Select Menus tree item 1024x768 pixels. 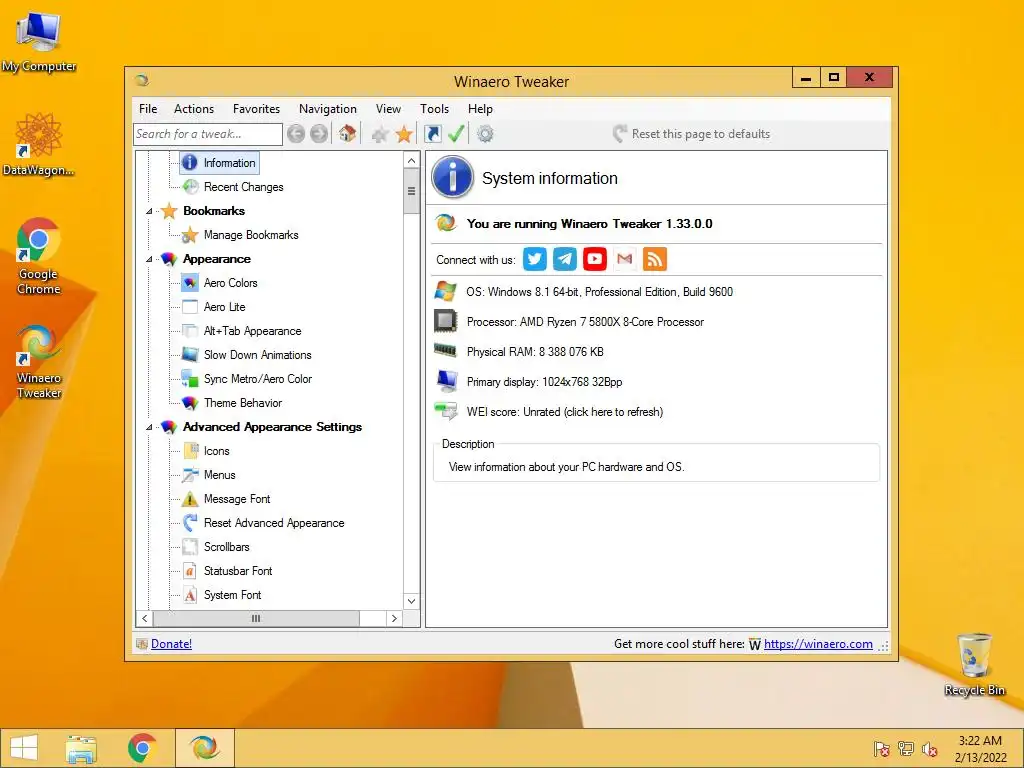(219, 475)
